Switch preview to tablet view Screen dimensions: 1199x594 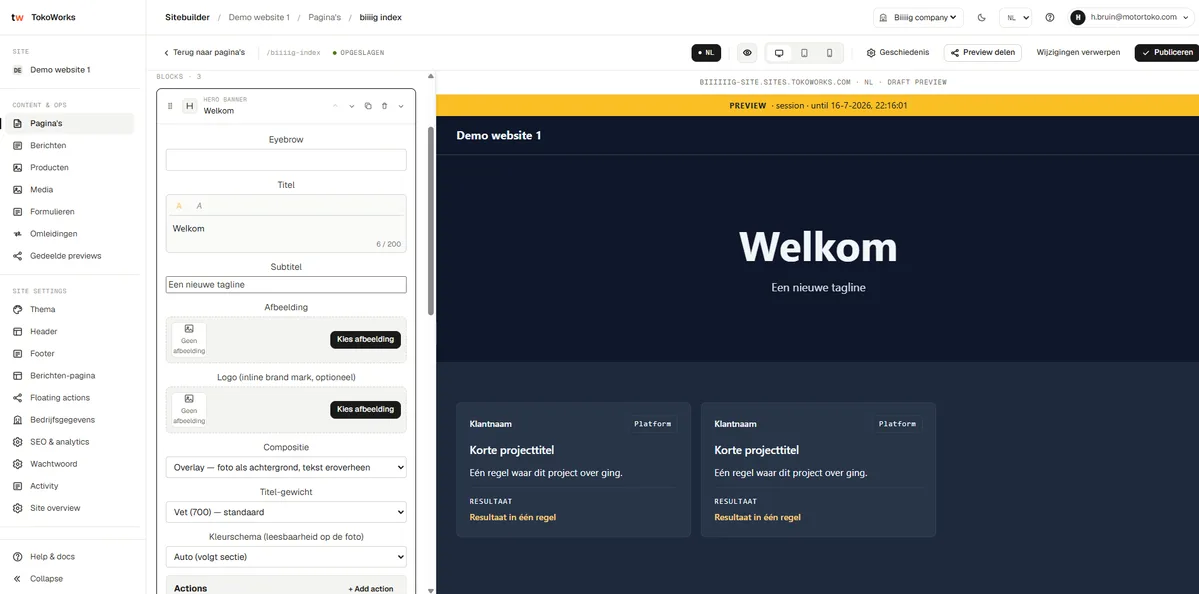[x=804, y=53]
